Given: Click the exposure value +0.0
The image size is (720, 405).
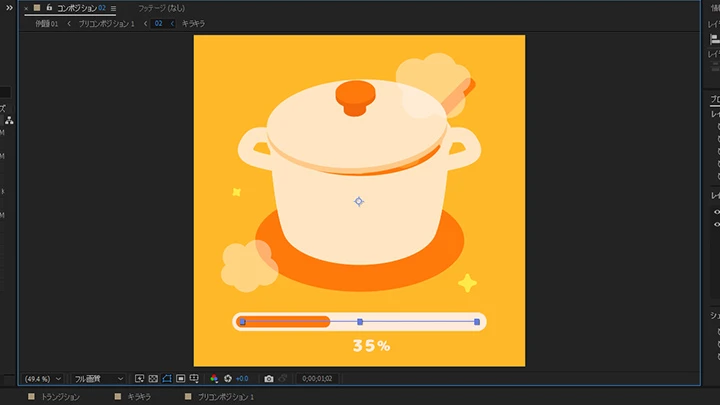Looking at the screenshot, I should coord(241,379).
